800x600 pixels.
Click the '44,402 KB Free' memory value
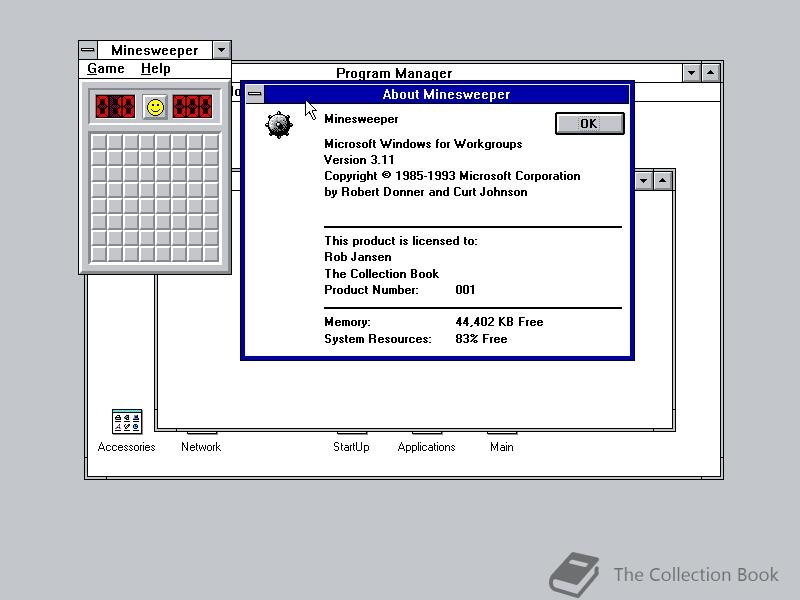click(499, 322)
